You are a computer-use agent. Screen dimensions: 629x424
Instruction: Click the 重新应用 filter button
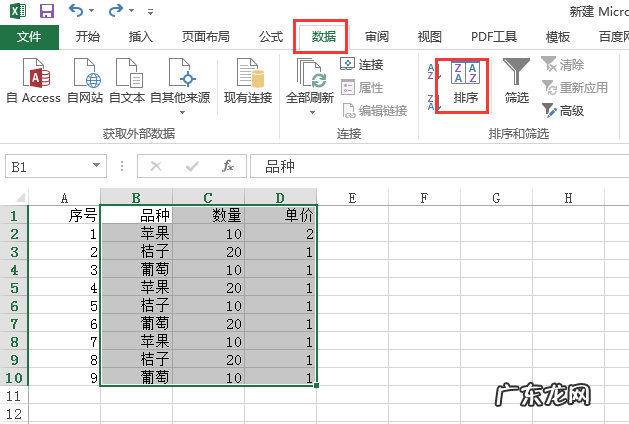[575, 87]
